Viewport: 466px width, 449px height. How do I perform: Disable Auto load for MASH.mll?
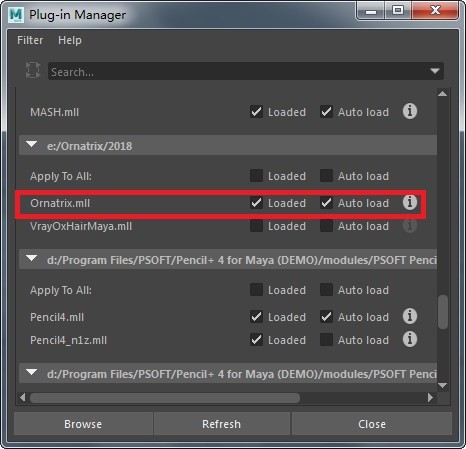click(326, 112)
